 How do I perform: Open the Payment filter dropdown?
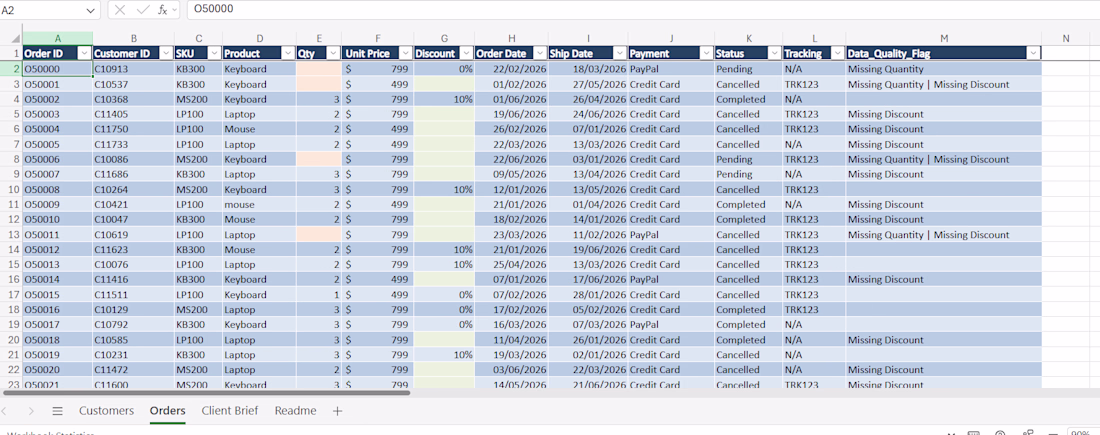coord(706,53)
